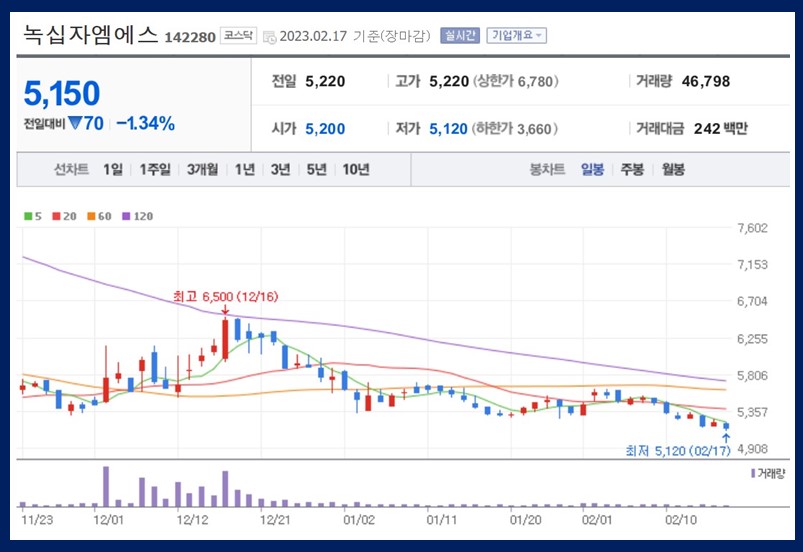
Task: Click the tallest volume bar at 12/01
Action: tap(106, 486)
